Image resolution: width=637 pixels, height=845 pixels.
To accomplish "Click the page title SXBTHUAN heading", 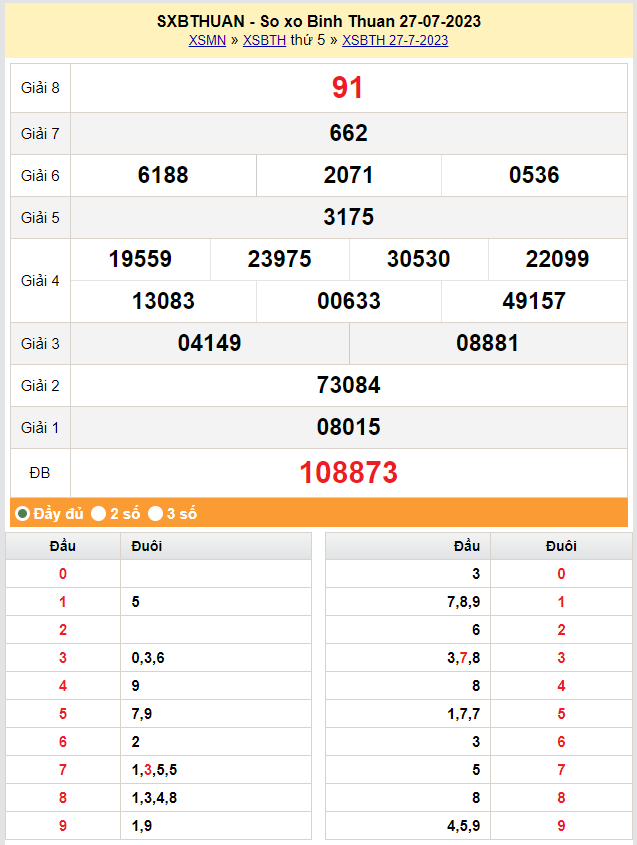I will (318, 21).
